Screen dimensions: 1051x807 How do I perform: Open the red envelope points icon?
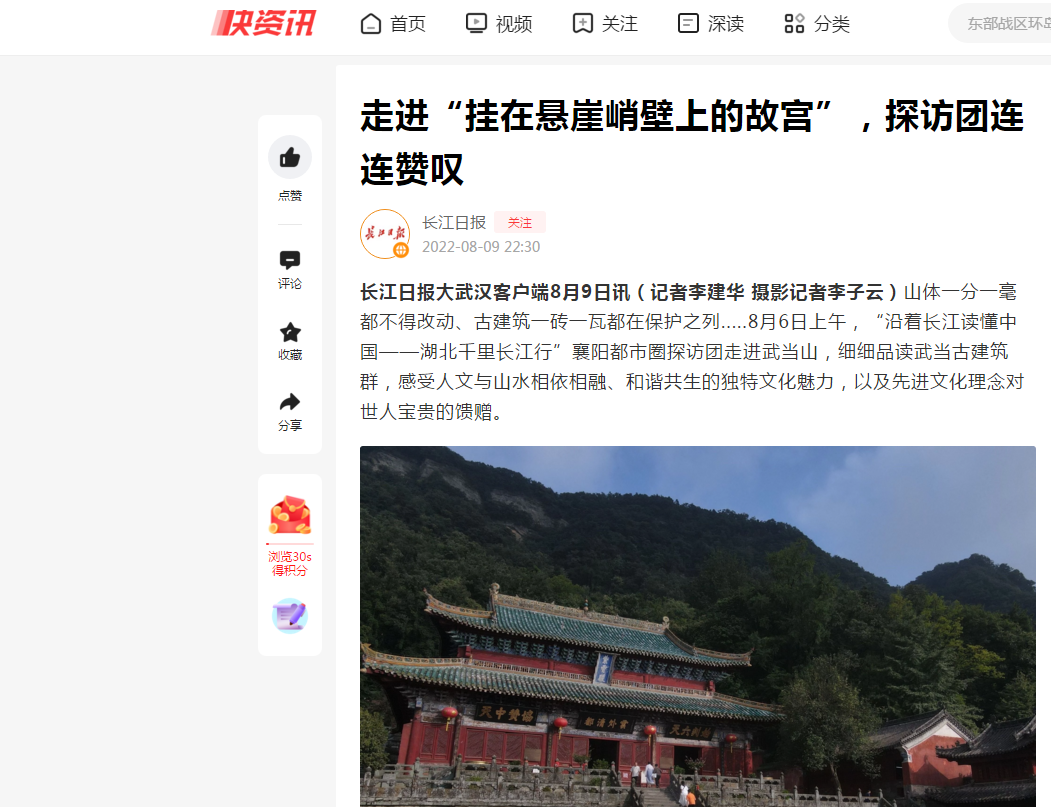[x=290, y=515]
